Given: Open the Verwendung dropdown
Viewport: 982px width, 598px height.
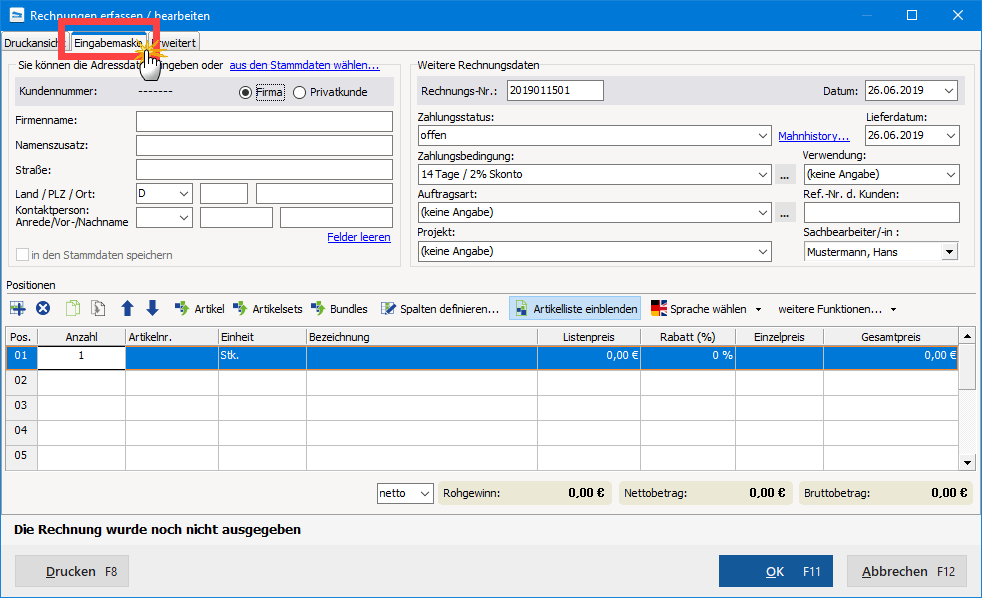Looking at the screenshot, I should (881, 174).
